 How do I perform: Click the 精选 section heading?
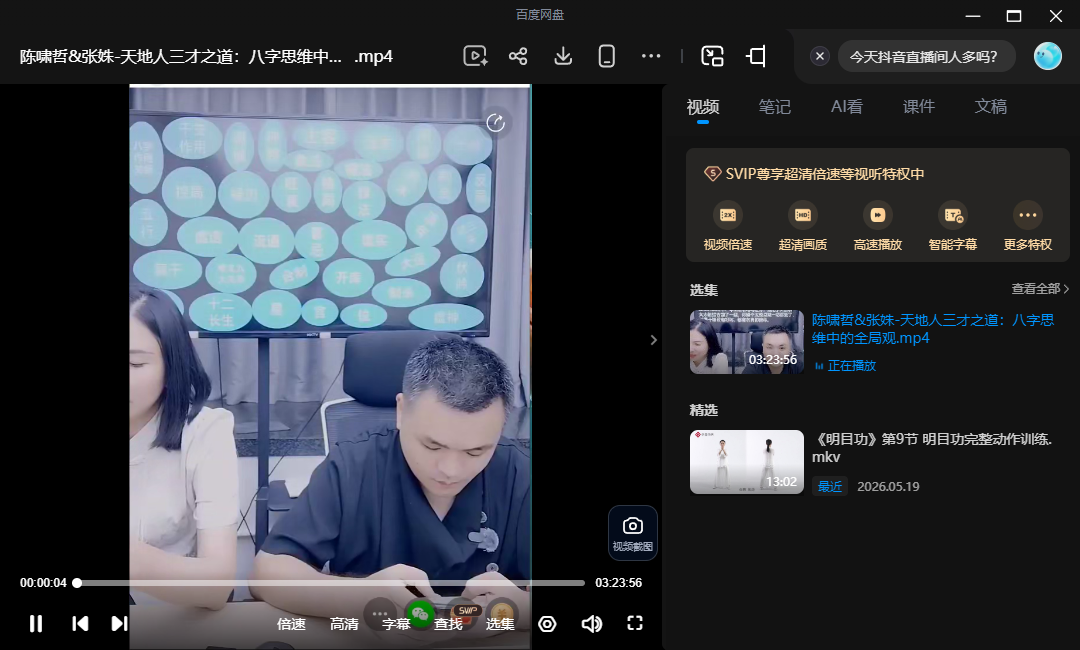[x=703, y=410]
